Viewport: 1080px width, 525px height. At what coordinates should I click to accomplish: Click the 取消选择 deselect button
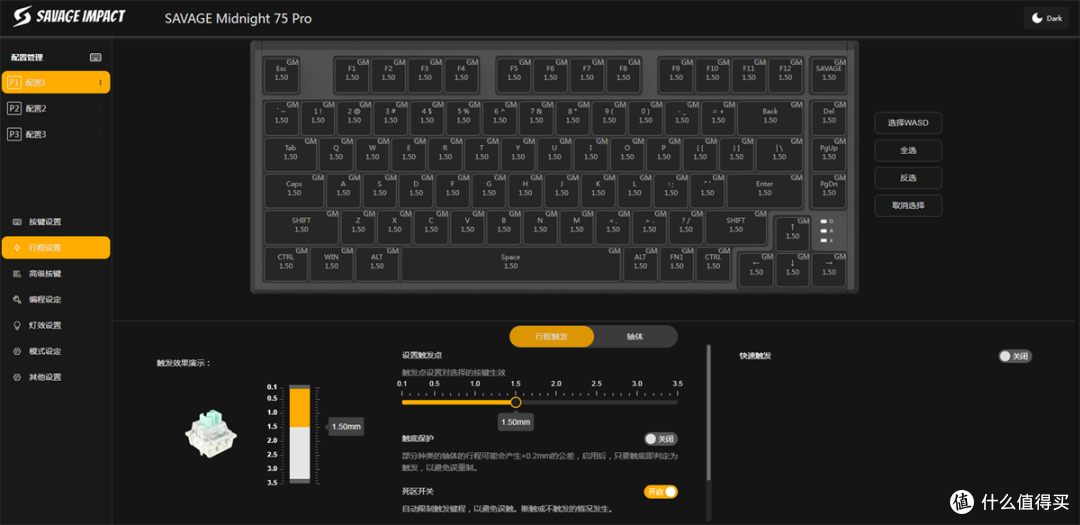tap(908, 205)
